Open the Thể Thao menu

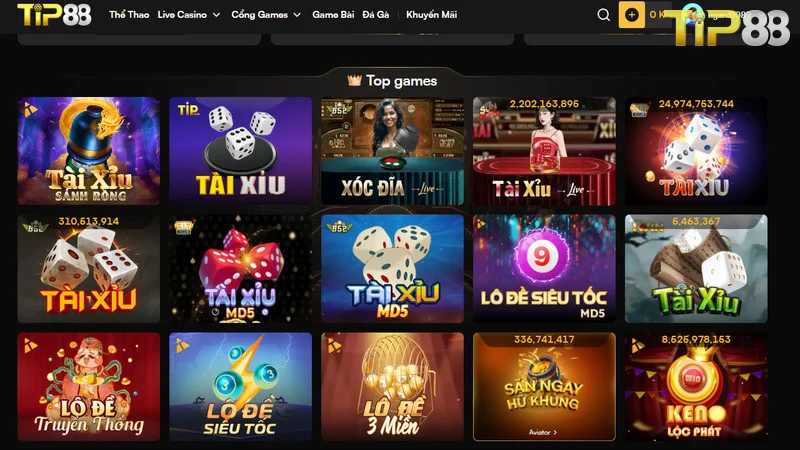point(129,15)
